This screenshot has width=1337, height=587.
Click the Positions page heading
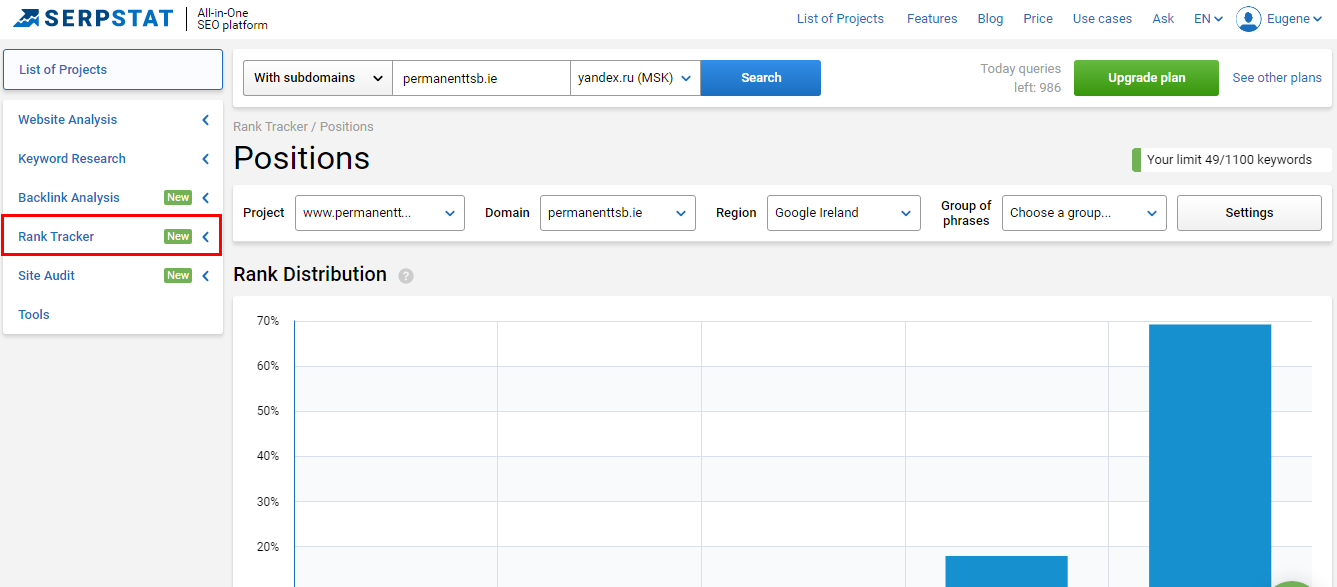click(x=302, y=158)
